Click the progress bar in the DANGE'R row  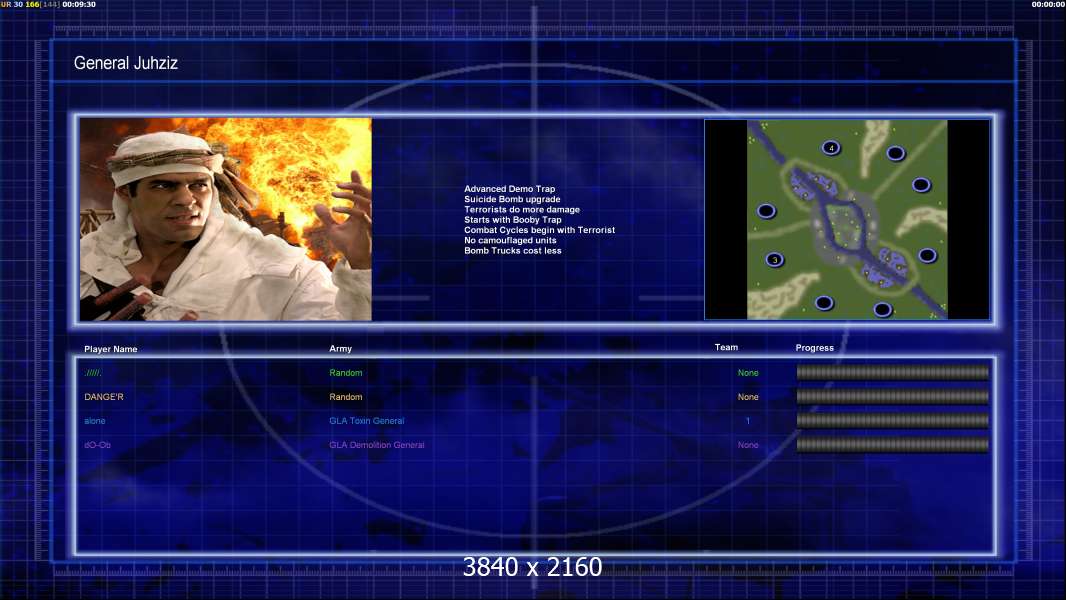click(893, 397)
